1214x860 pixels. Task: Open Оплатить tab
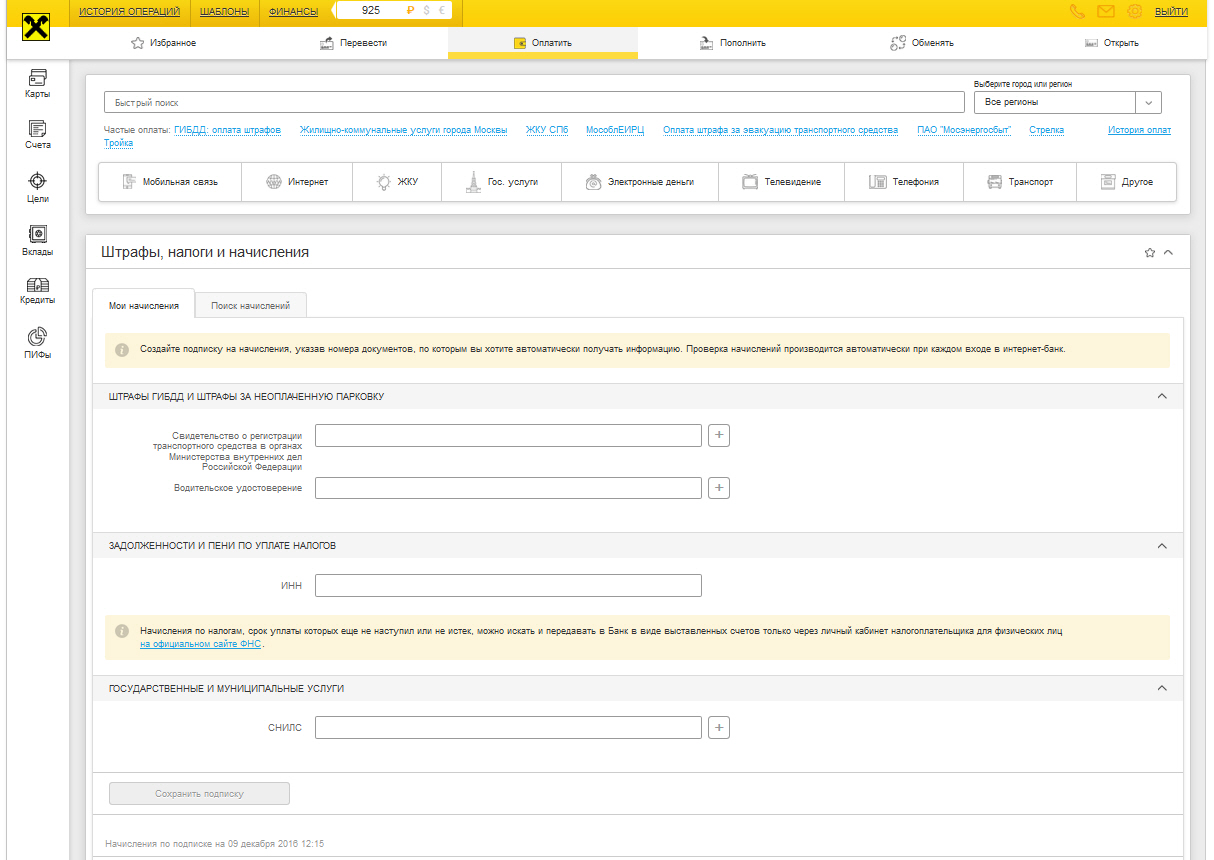coord(543,43)
